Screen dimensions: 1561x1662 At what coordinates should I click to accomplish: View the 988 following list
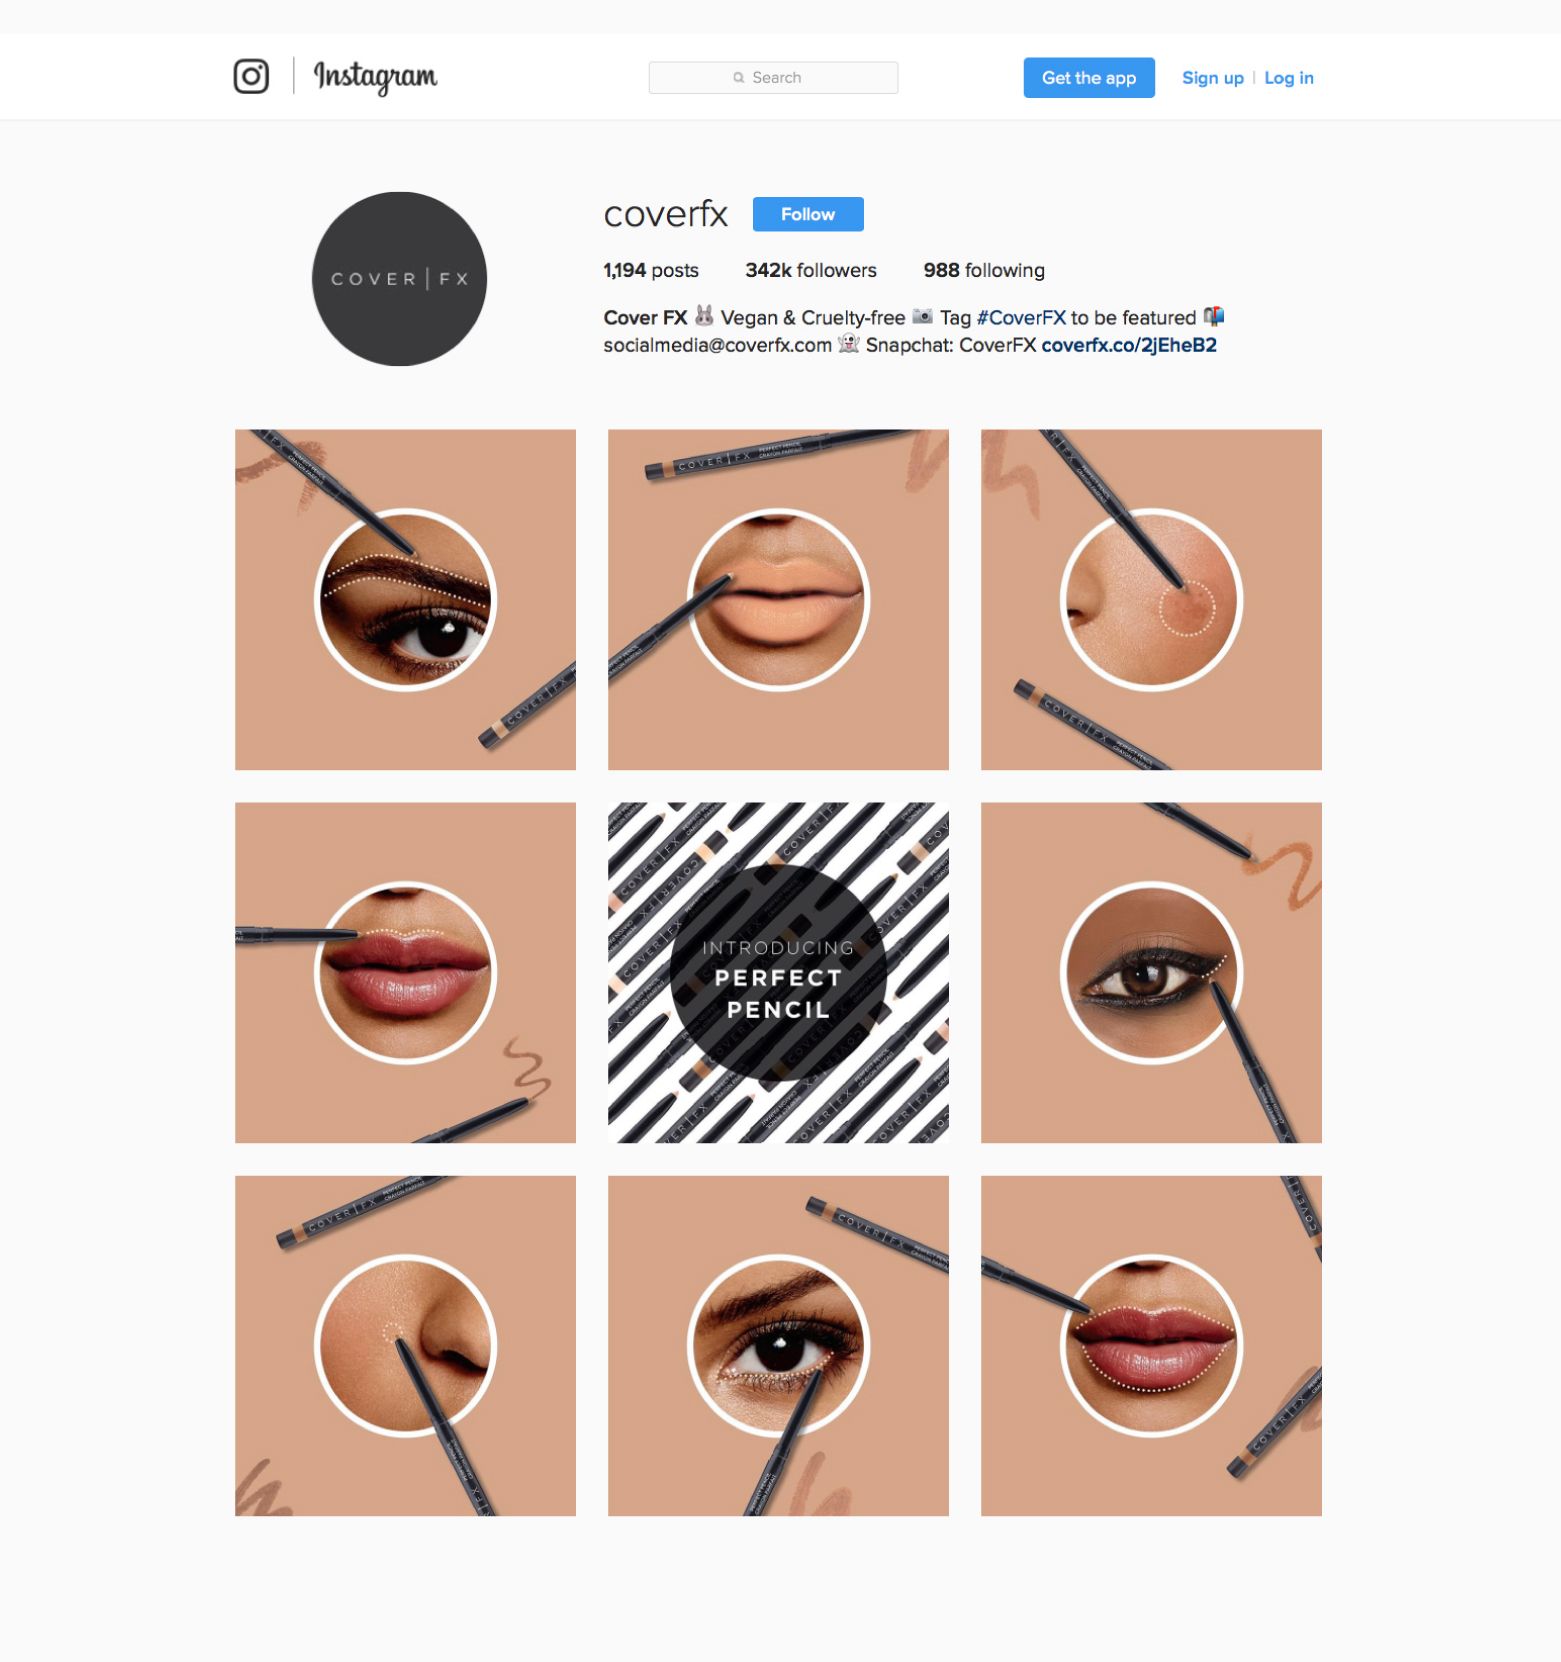point(984,270)
